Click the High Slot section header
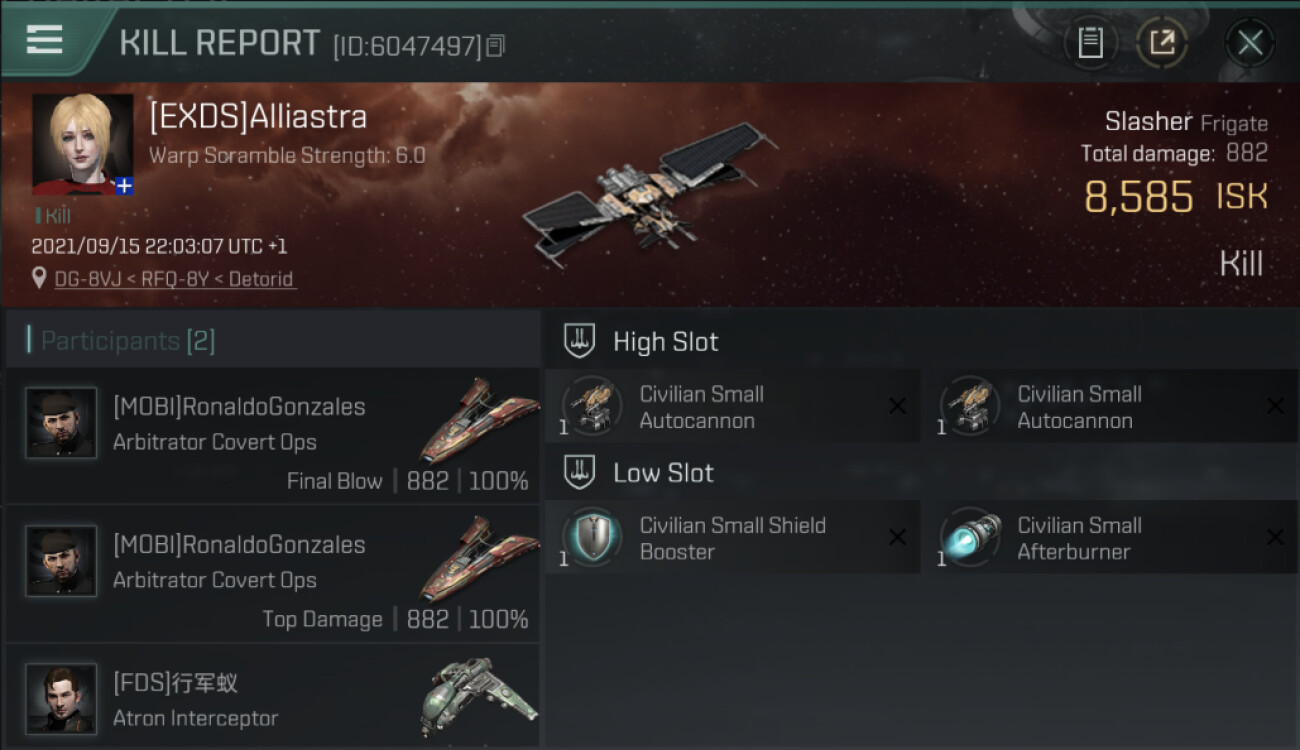 click(x=665, y=342)
